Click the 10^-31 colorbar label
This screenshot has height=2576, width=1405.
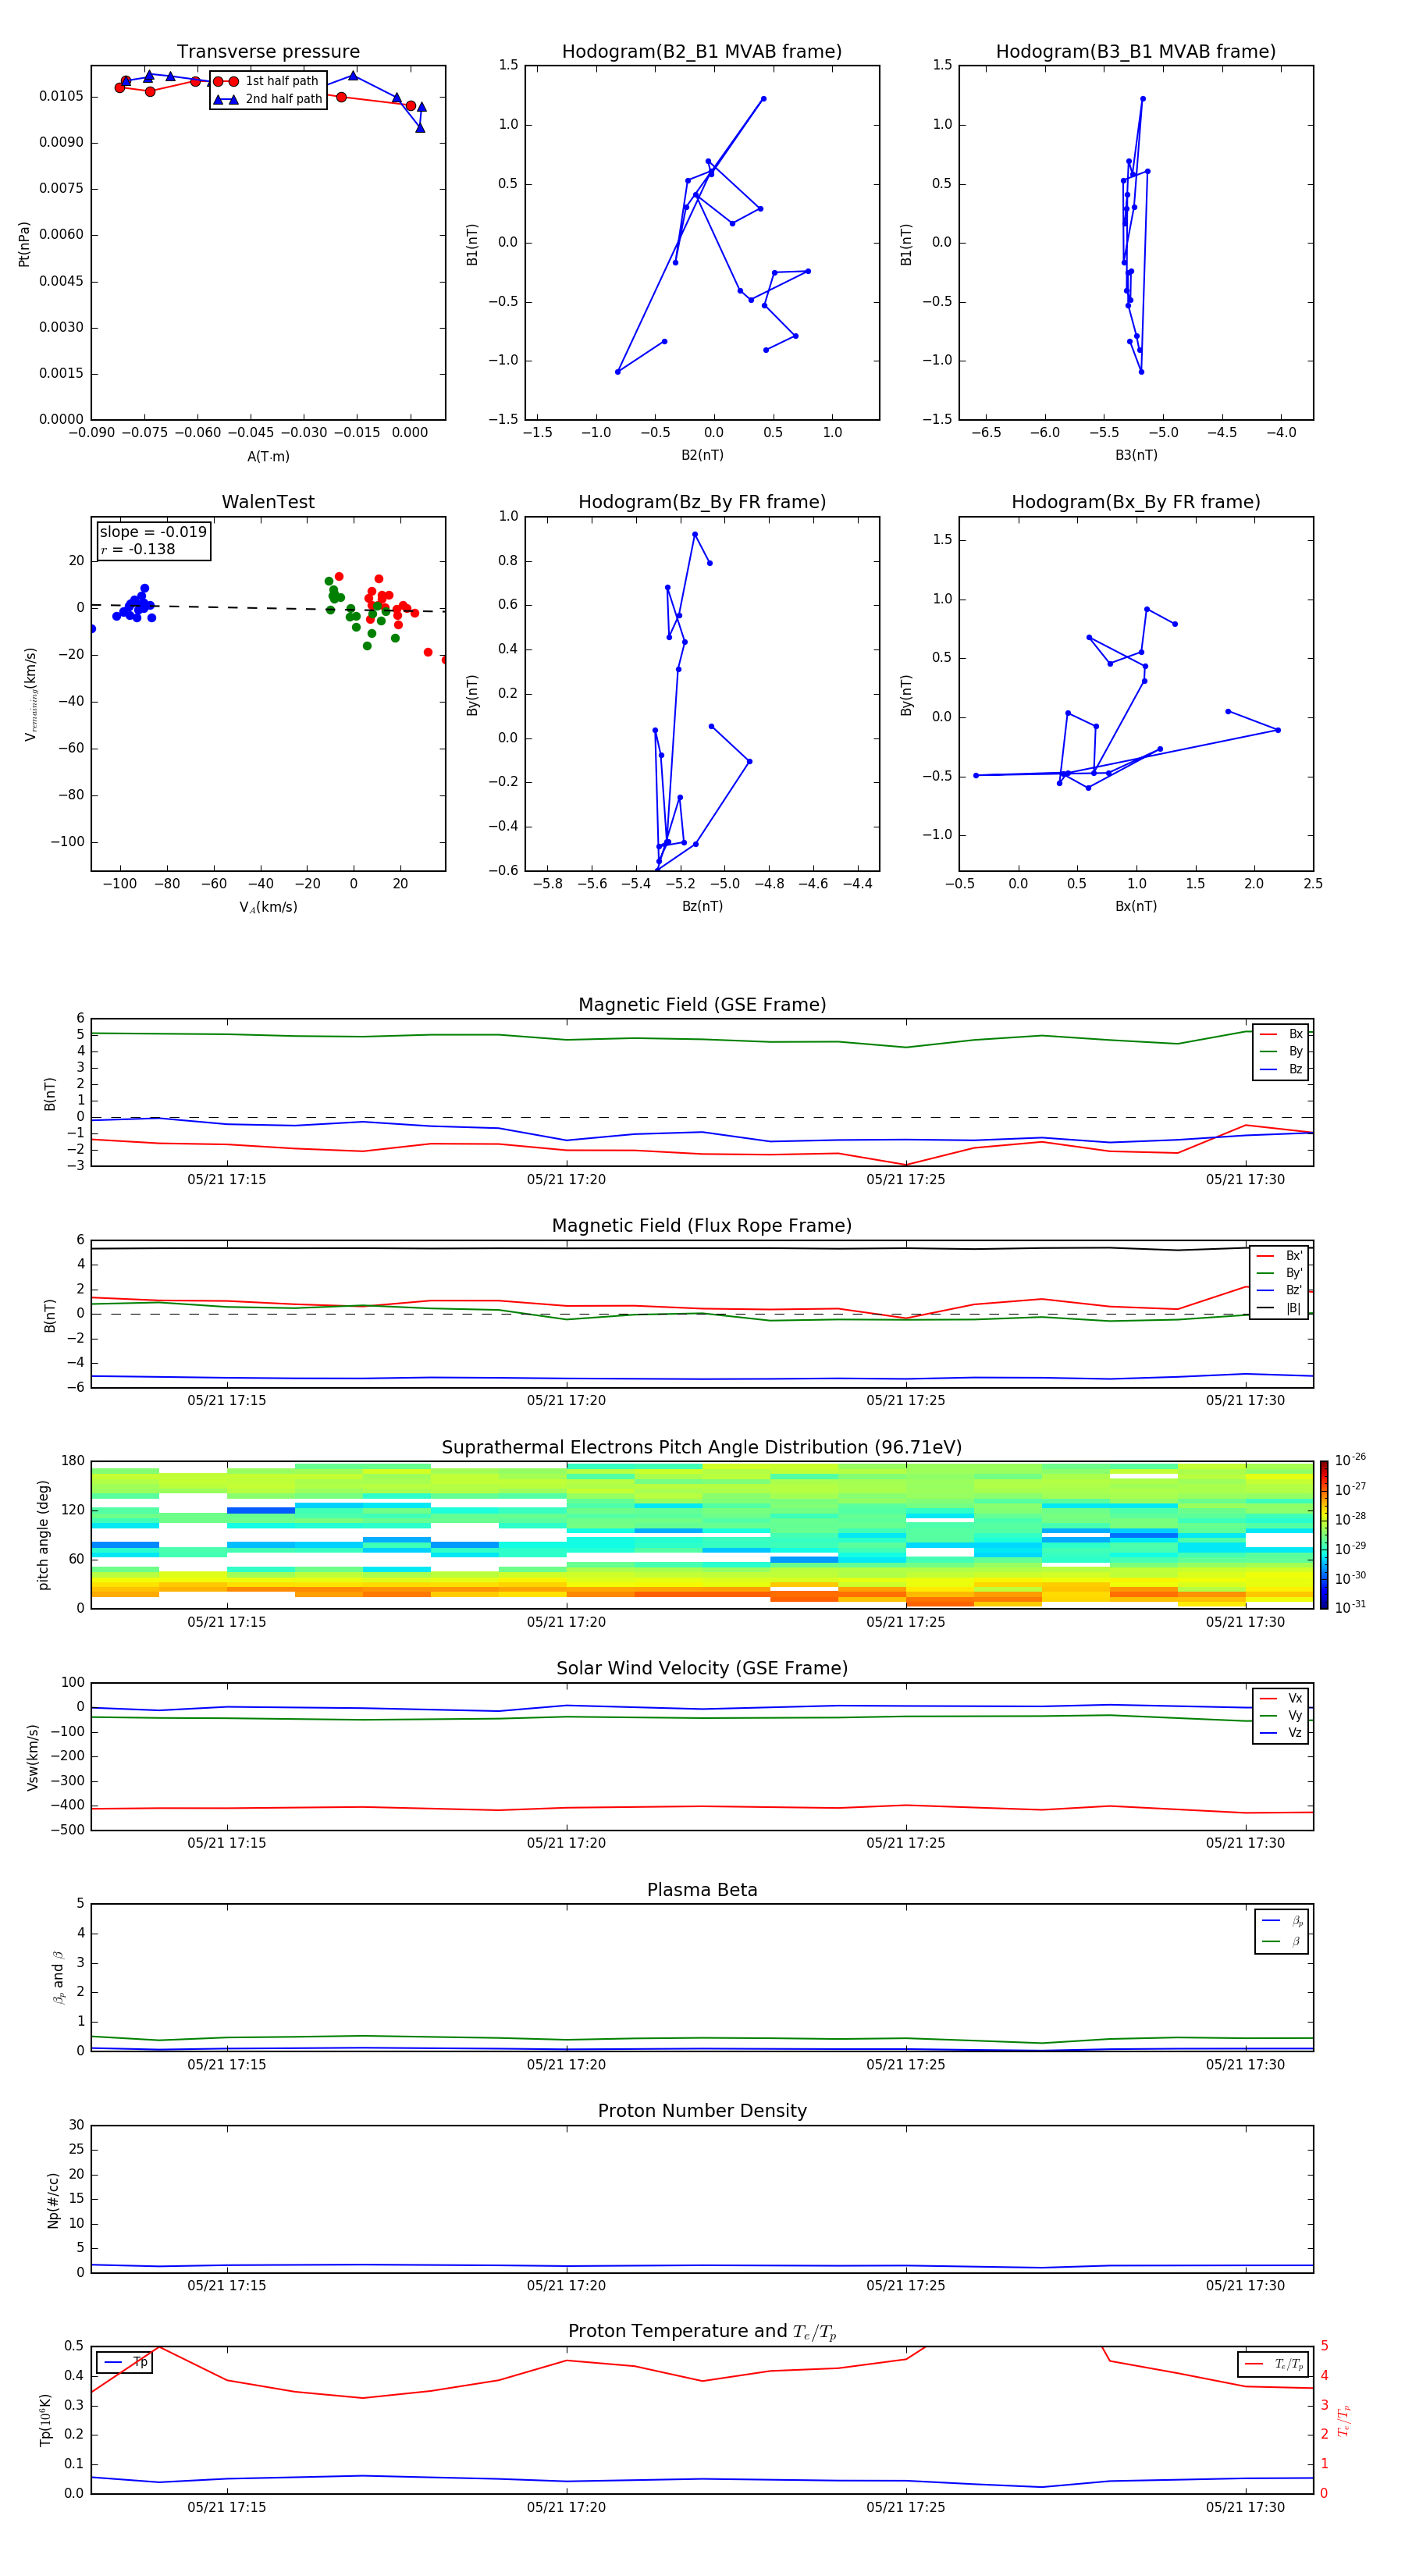[x=1350, y=1607]
